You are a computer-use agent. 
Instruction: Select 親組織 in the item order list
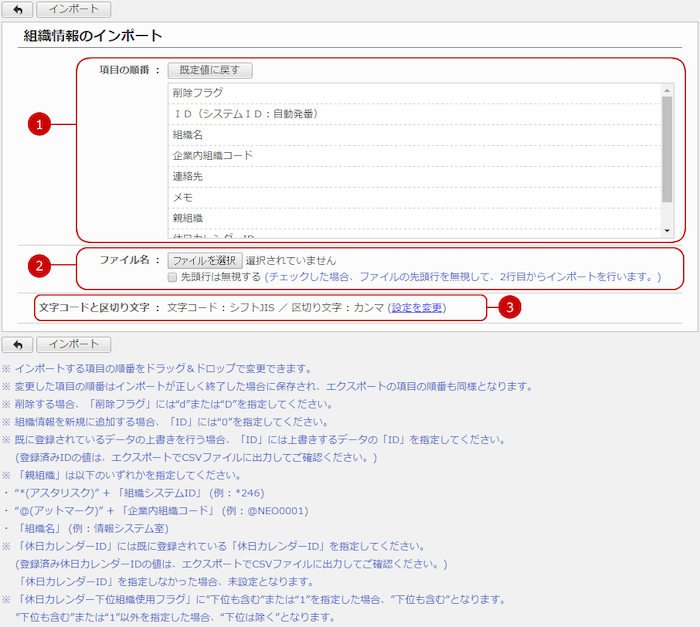(188, 218)
